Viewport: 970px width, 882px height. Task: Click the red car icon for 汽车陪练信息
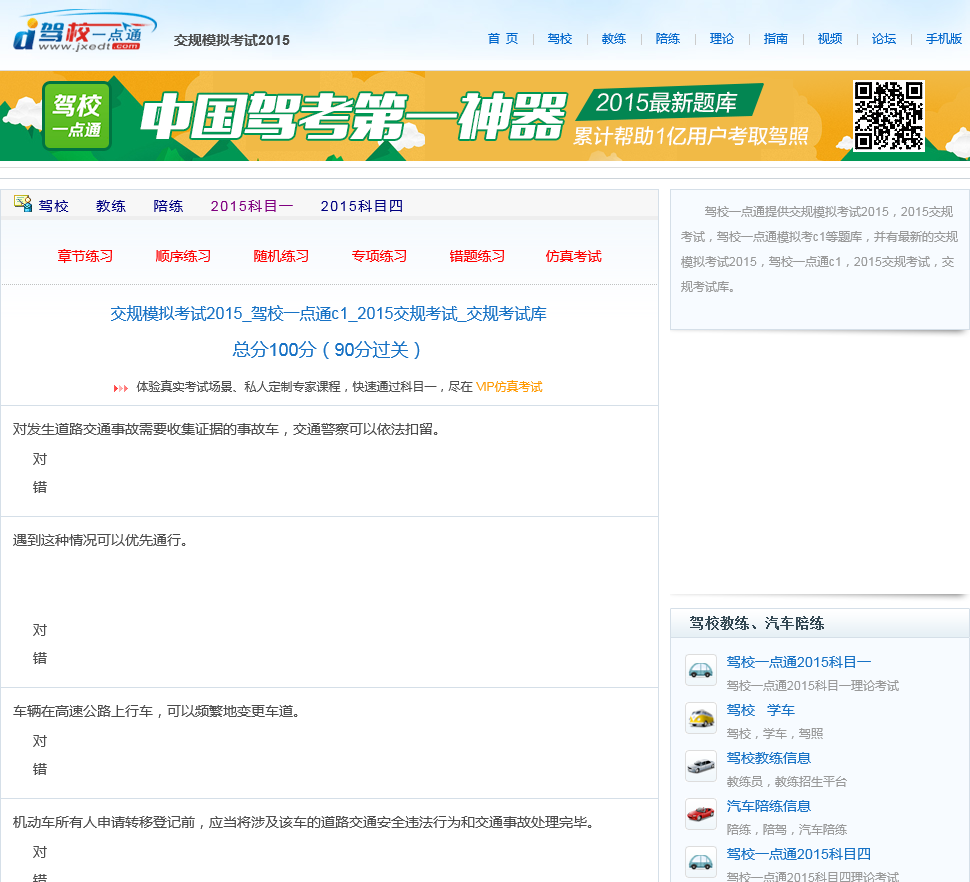[x=701, y=814]
